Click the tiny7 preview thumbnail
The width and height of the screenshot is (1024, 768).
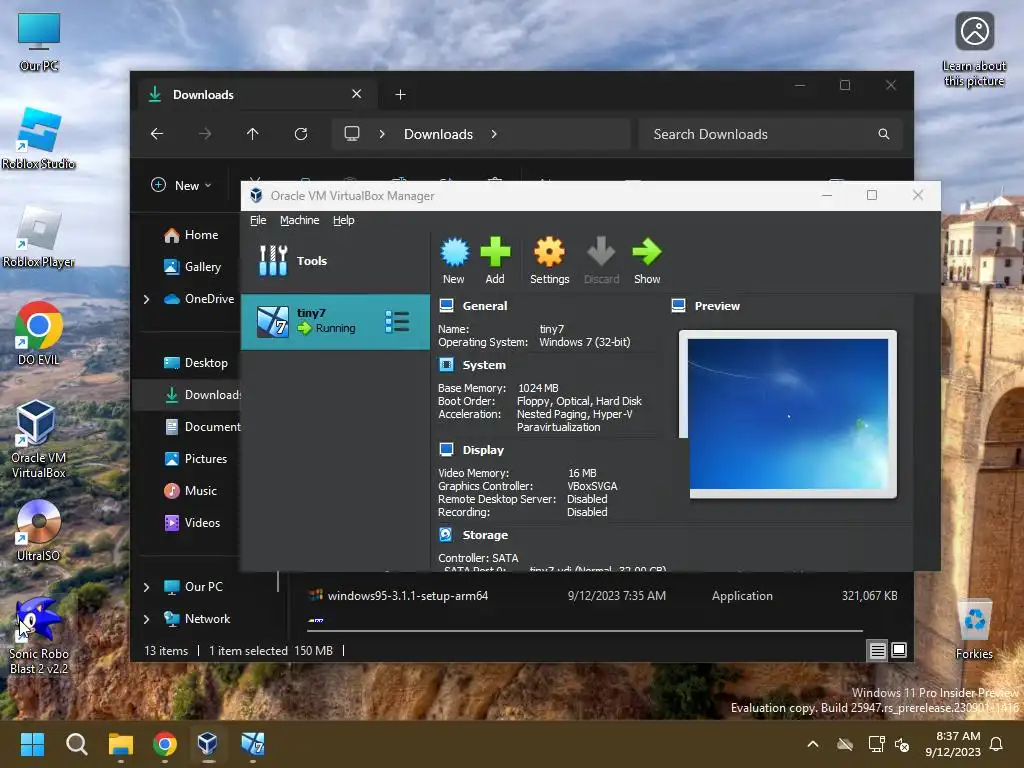(x=788, y=414)
